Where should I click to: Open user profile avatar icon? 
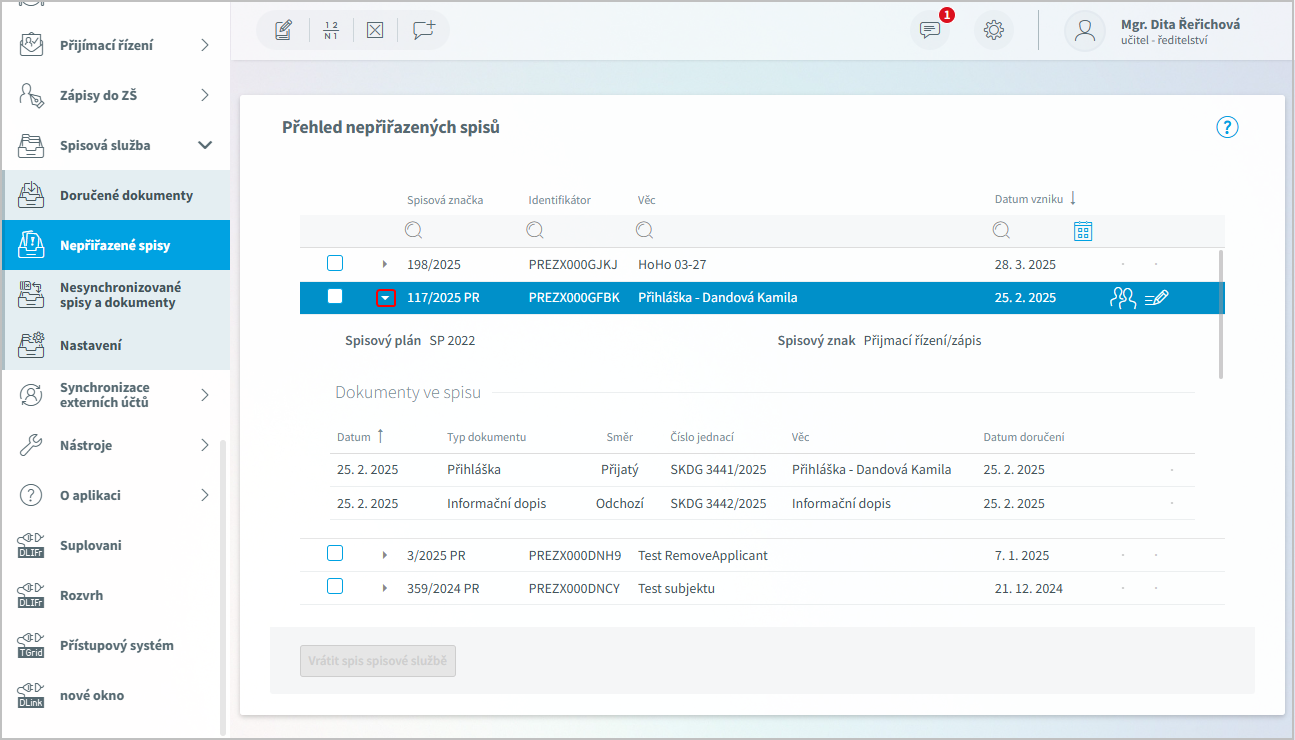(1085, 30)
